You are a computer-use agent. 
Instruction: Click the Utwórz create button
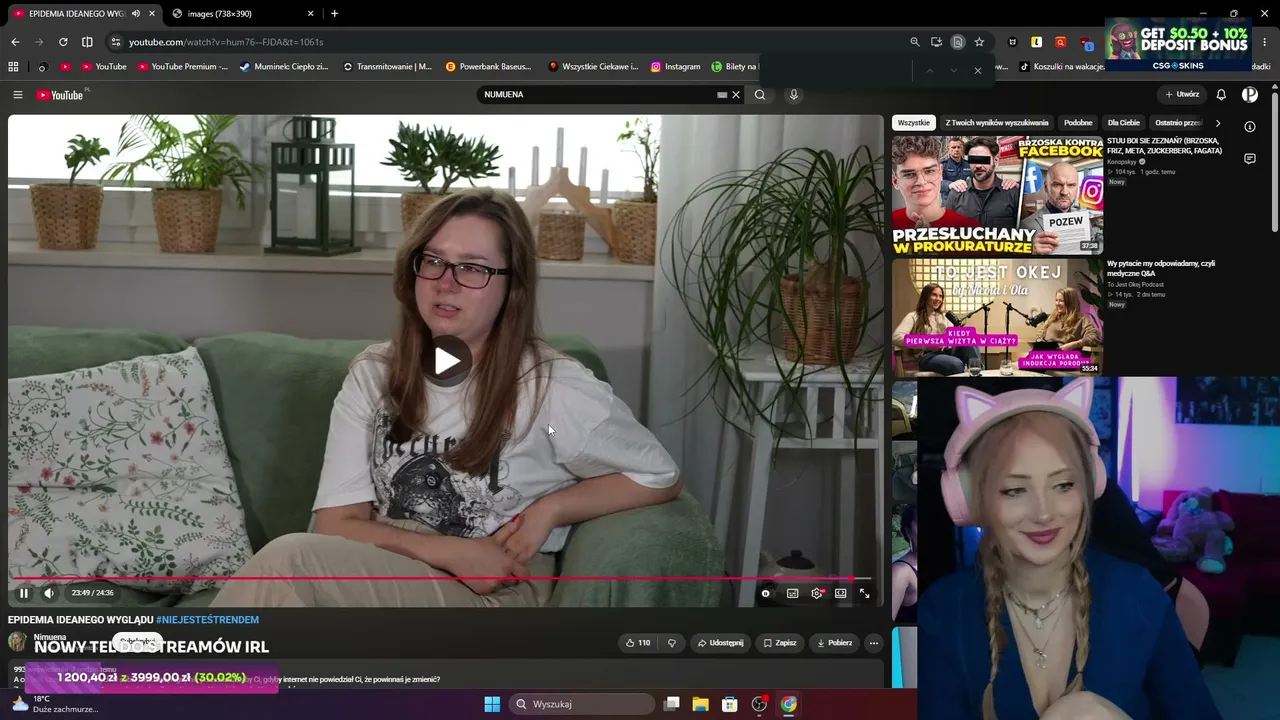[x=1182, y=95]
